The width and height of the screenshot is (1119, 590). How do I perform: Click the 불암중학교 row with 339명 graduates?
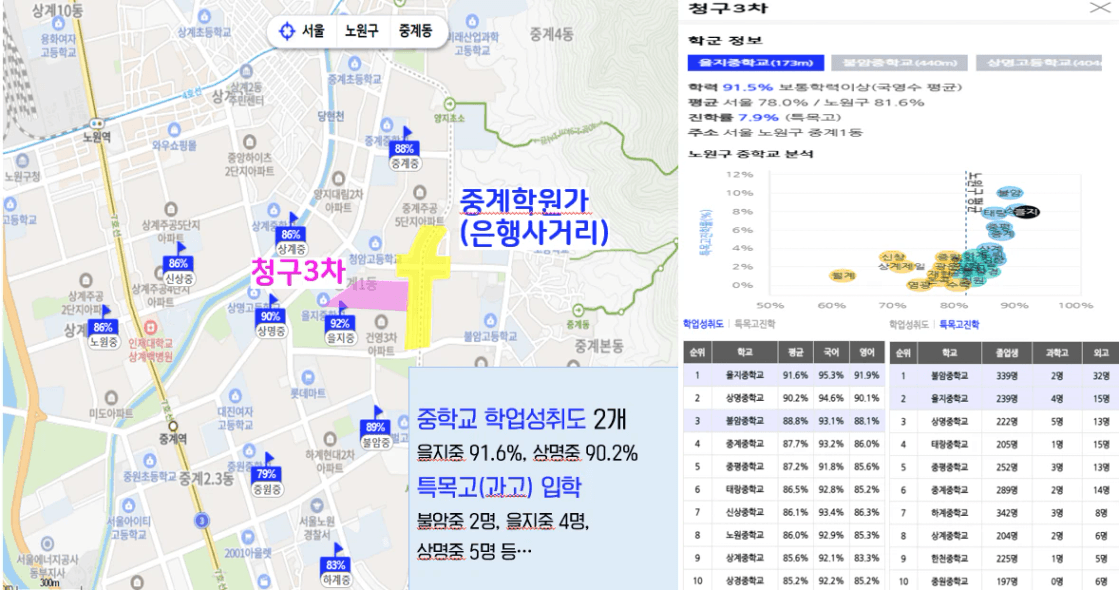point(1004,376)
